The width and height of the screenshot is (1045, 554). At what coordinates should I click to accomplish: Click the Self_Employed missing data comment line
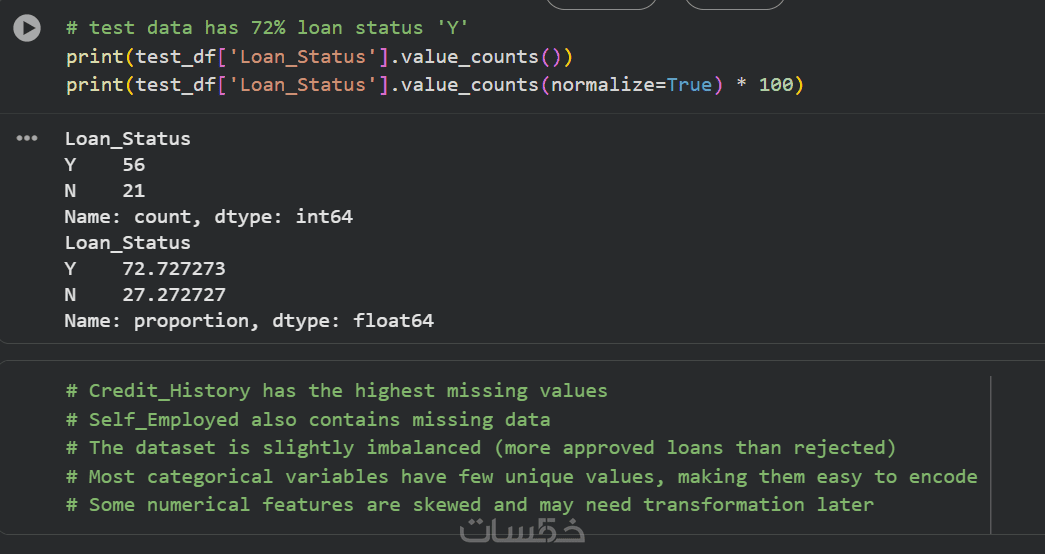click(308, 419)
